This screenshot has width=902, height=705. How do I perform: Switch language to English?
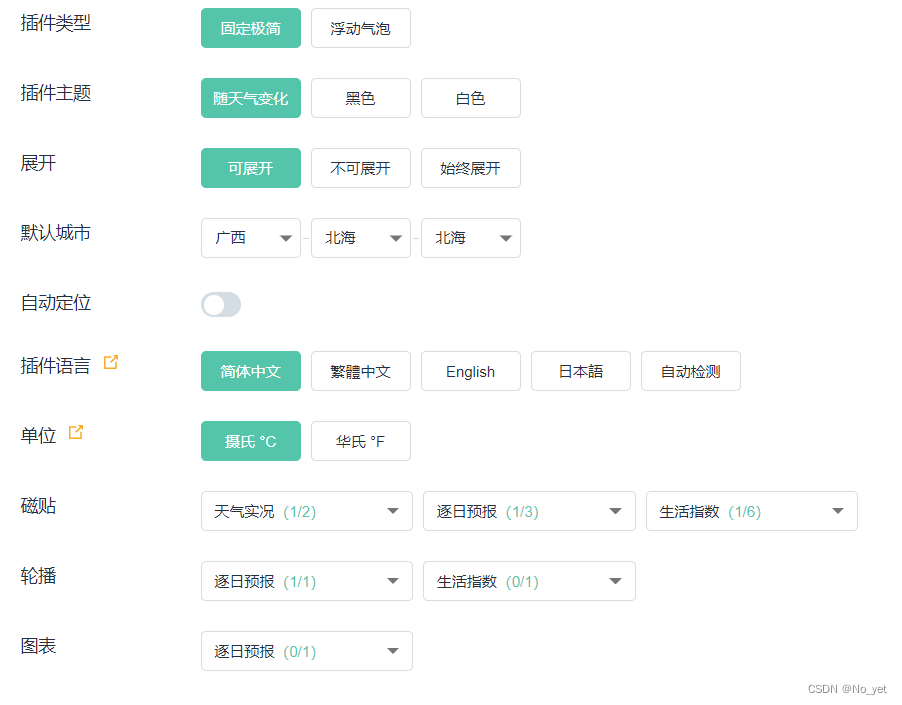[x=470, y=371]
